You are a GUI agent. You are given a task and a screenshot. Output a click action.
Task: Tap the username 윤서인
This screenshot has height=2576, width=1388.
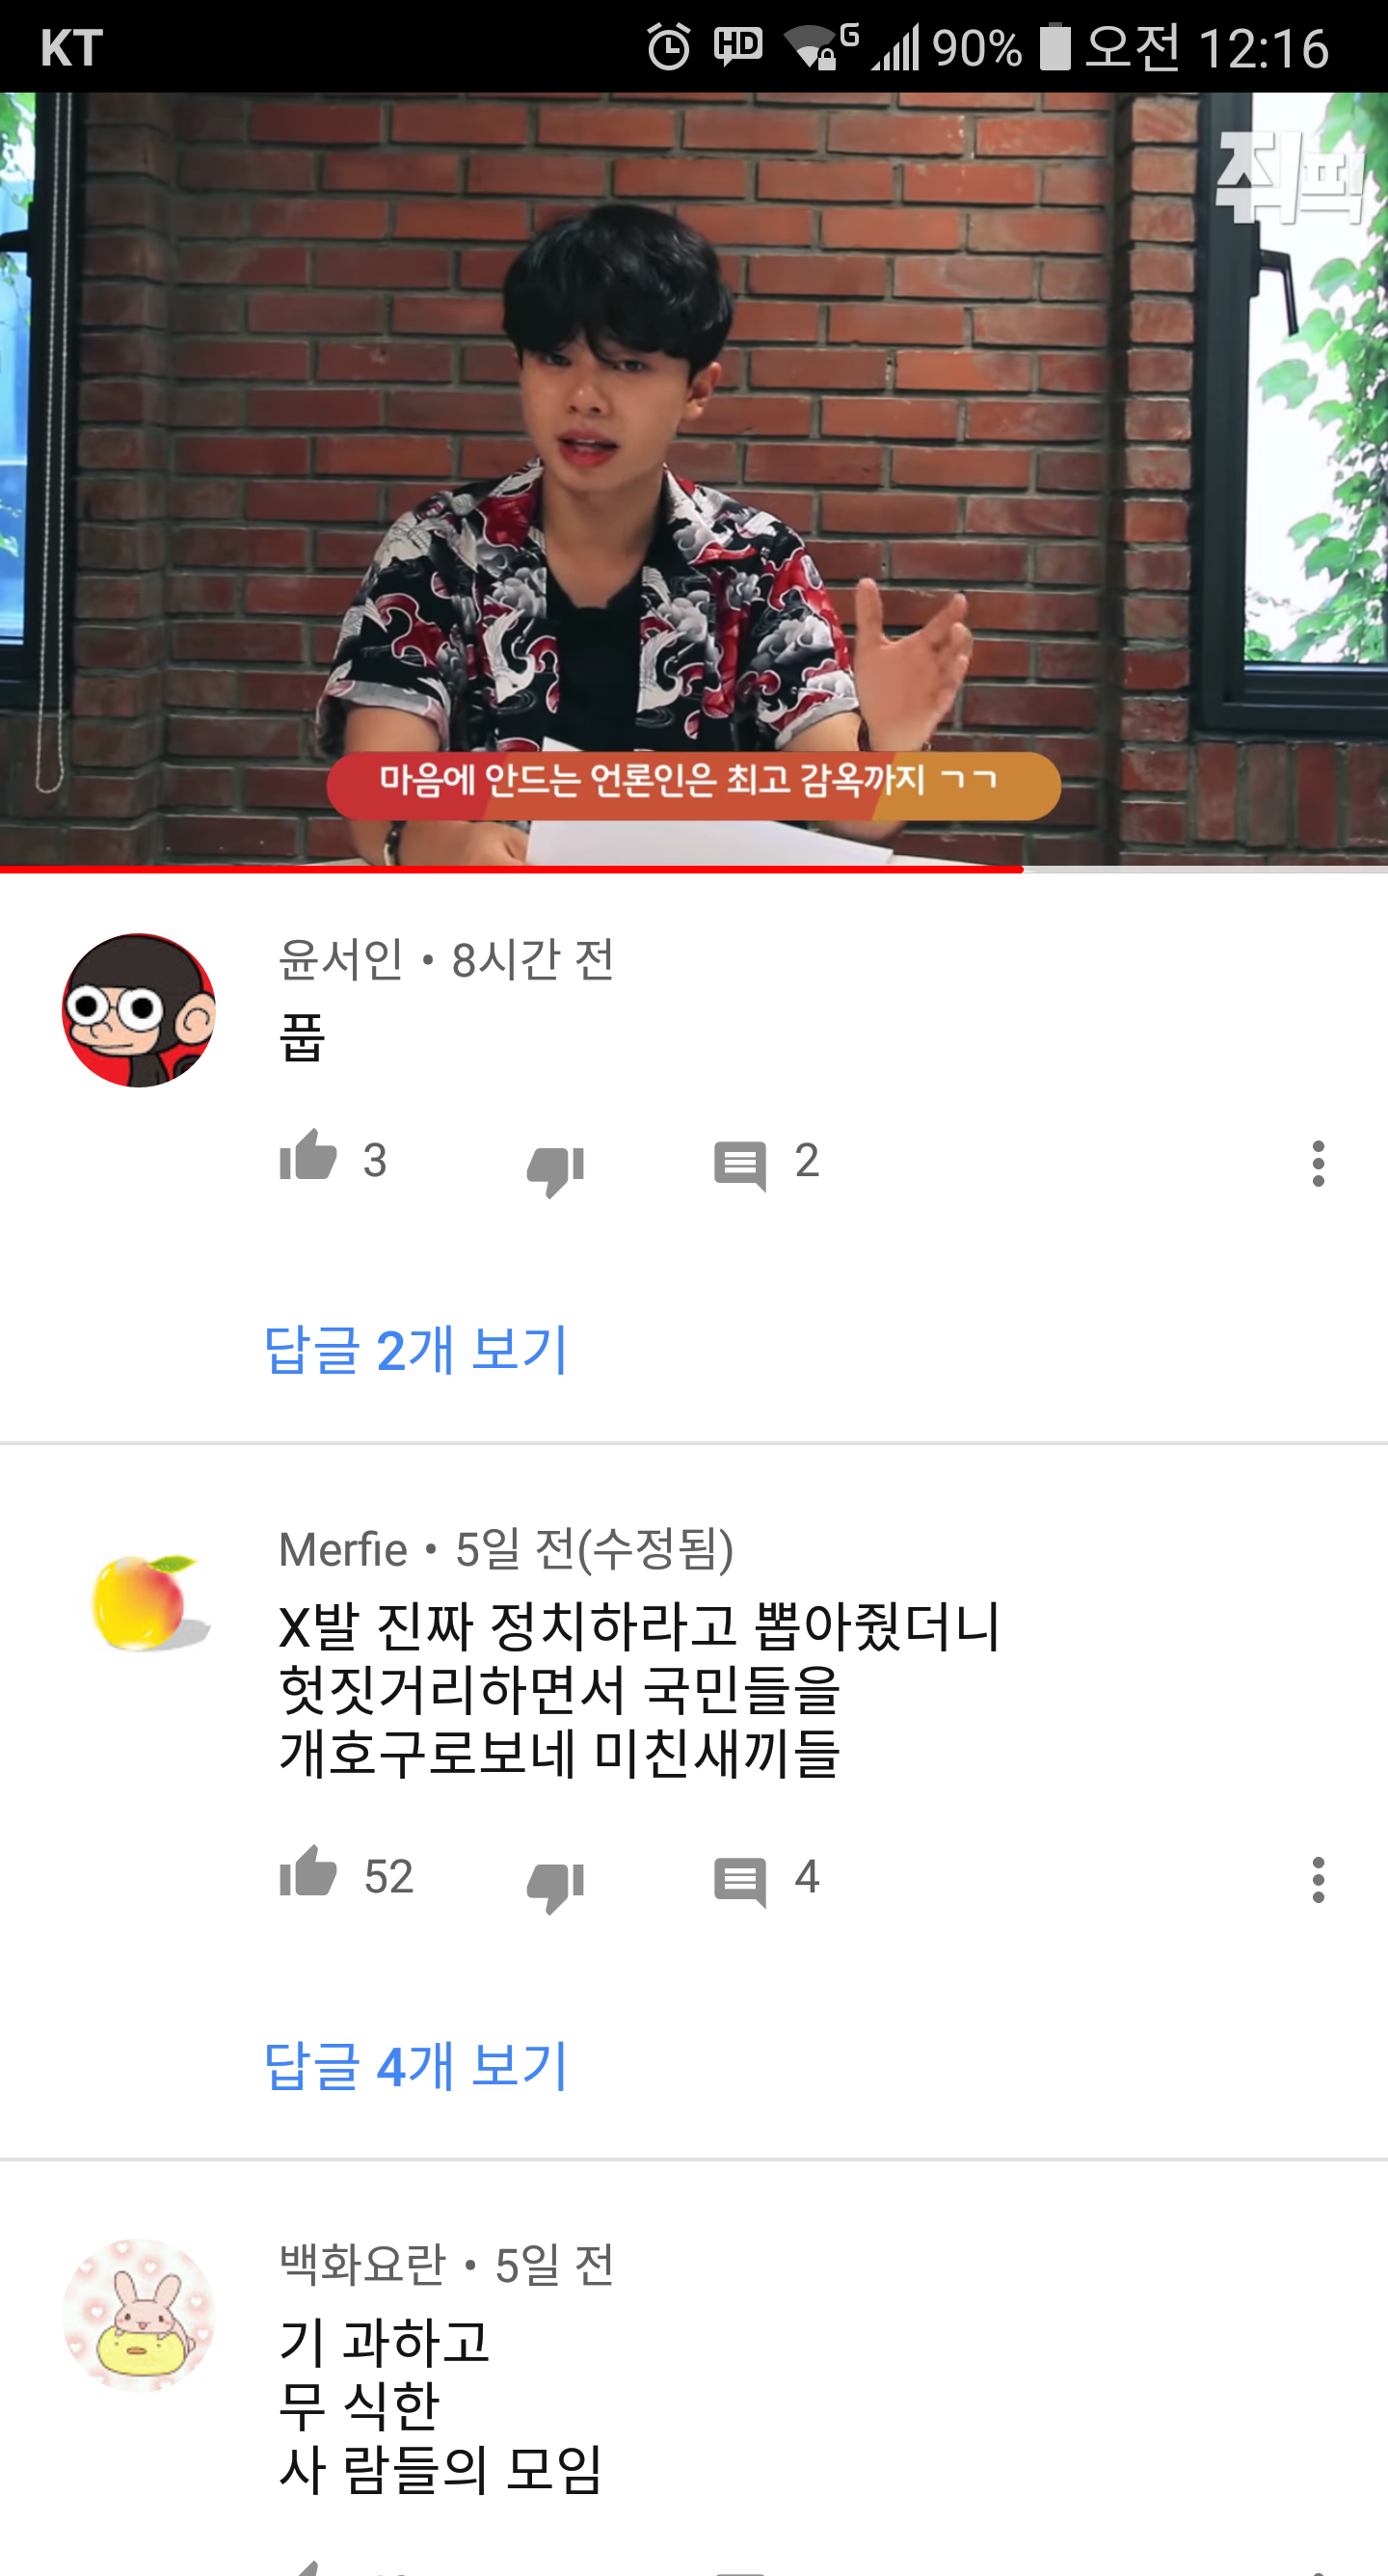(340, 959)
